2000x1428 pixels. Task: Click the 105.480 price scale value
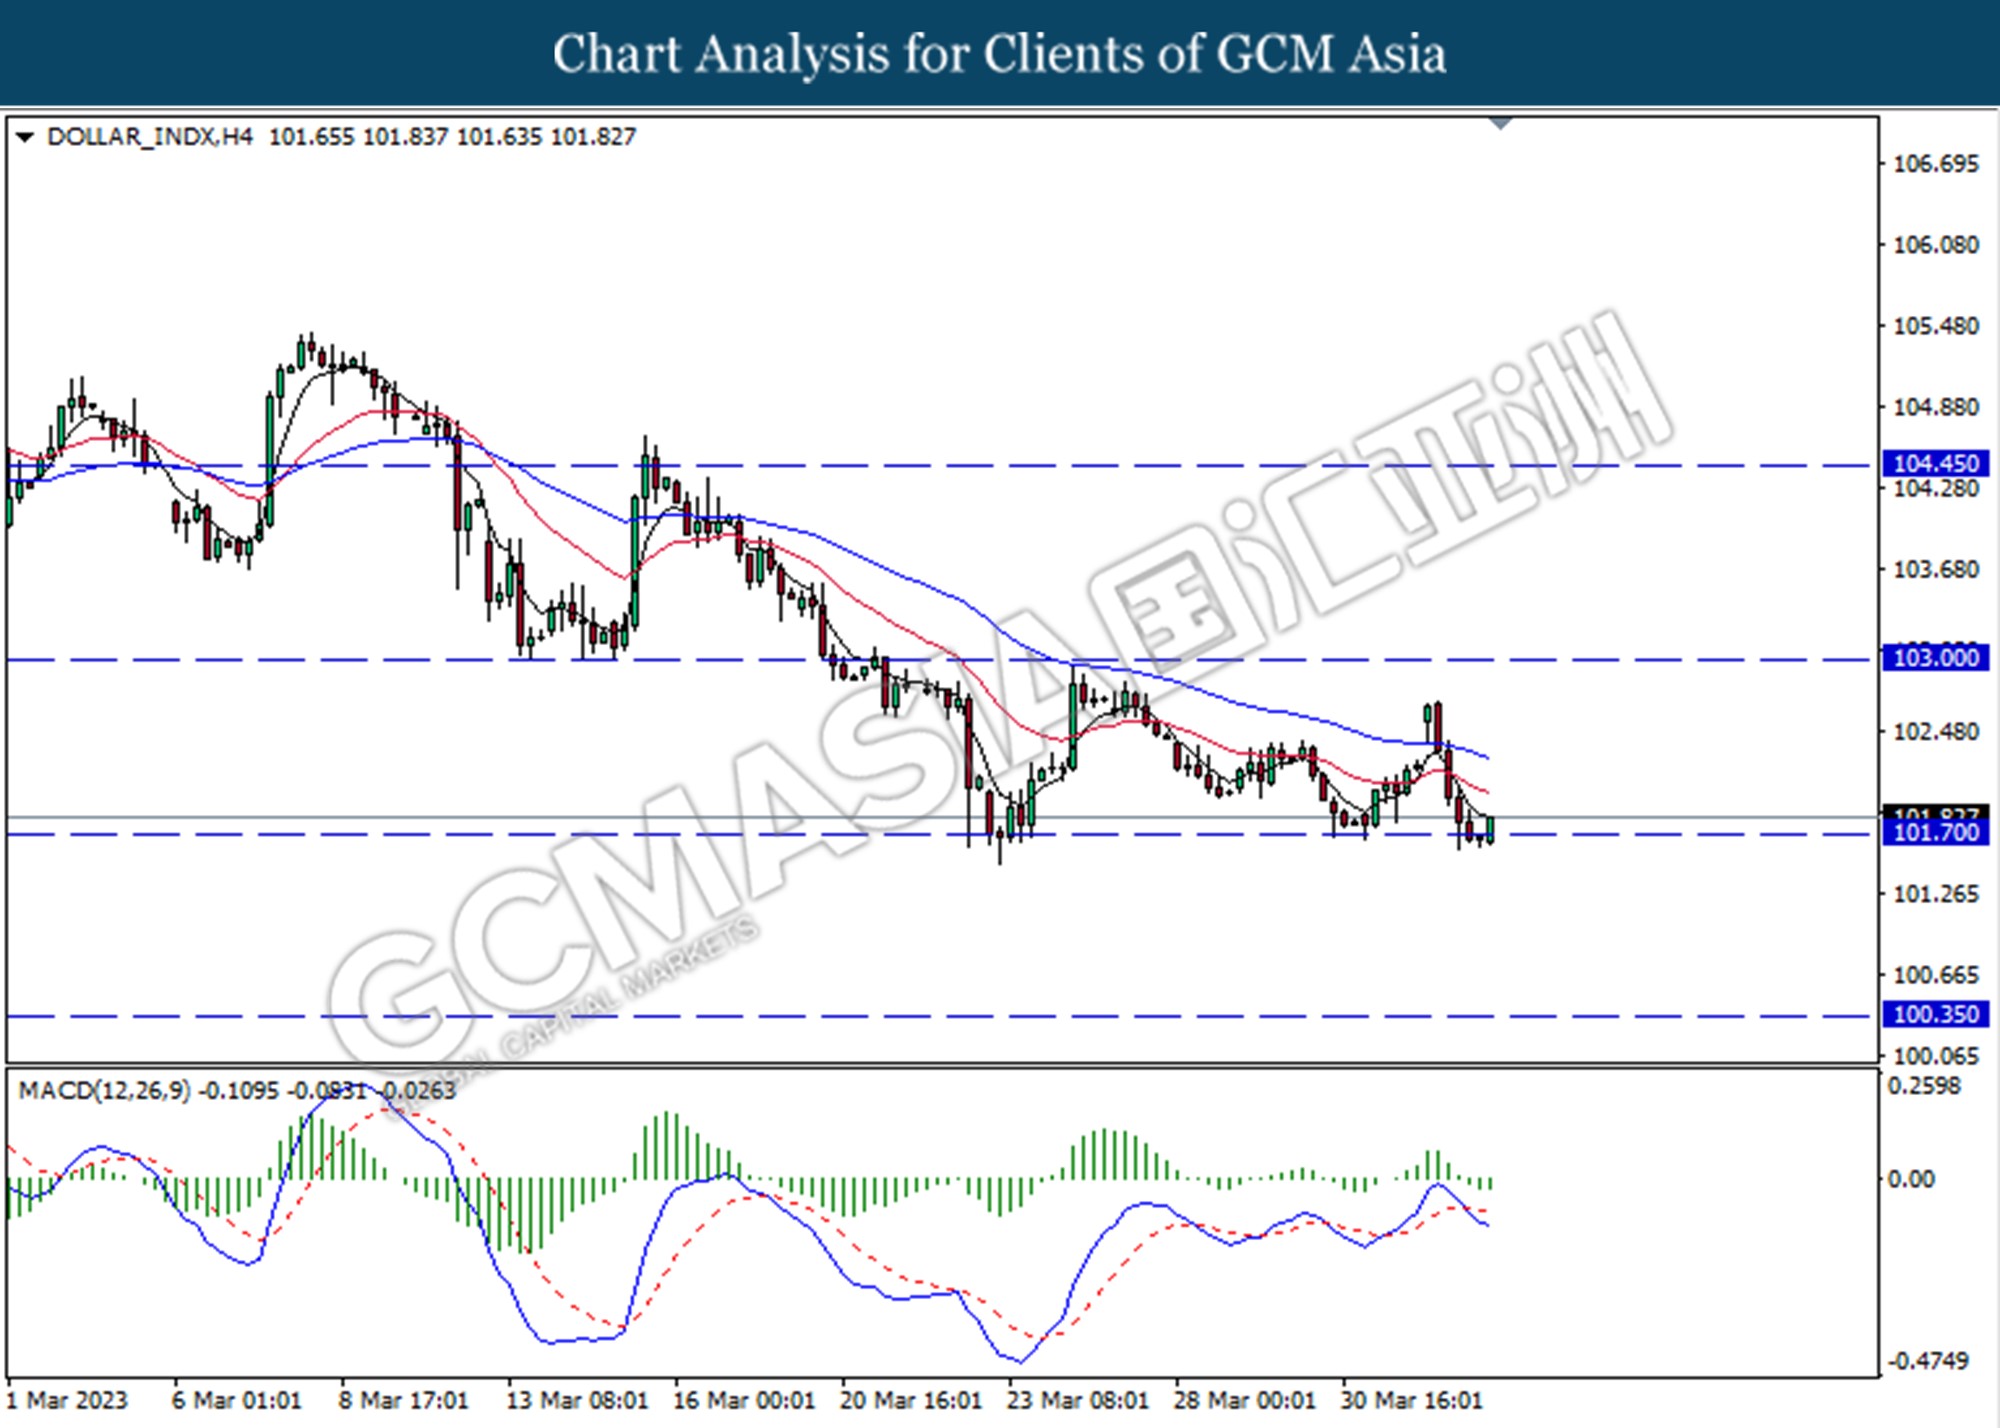[1936, 326]
